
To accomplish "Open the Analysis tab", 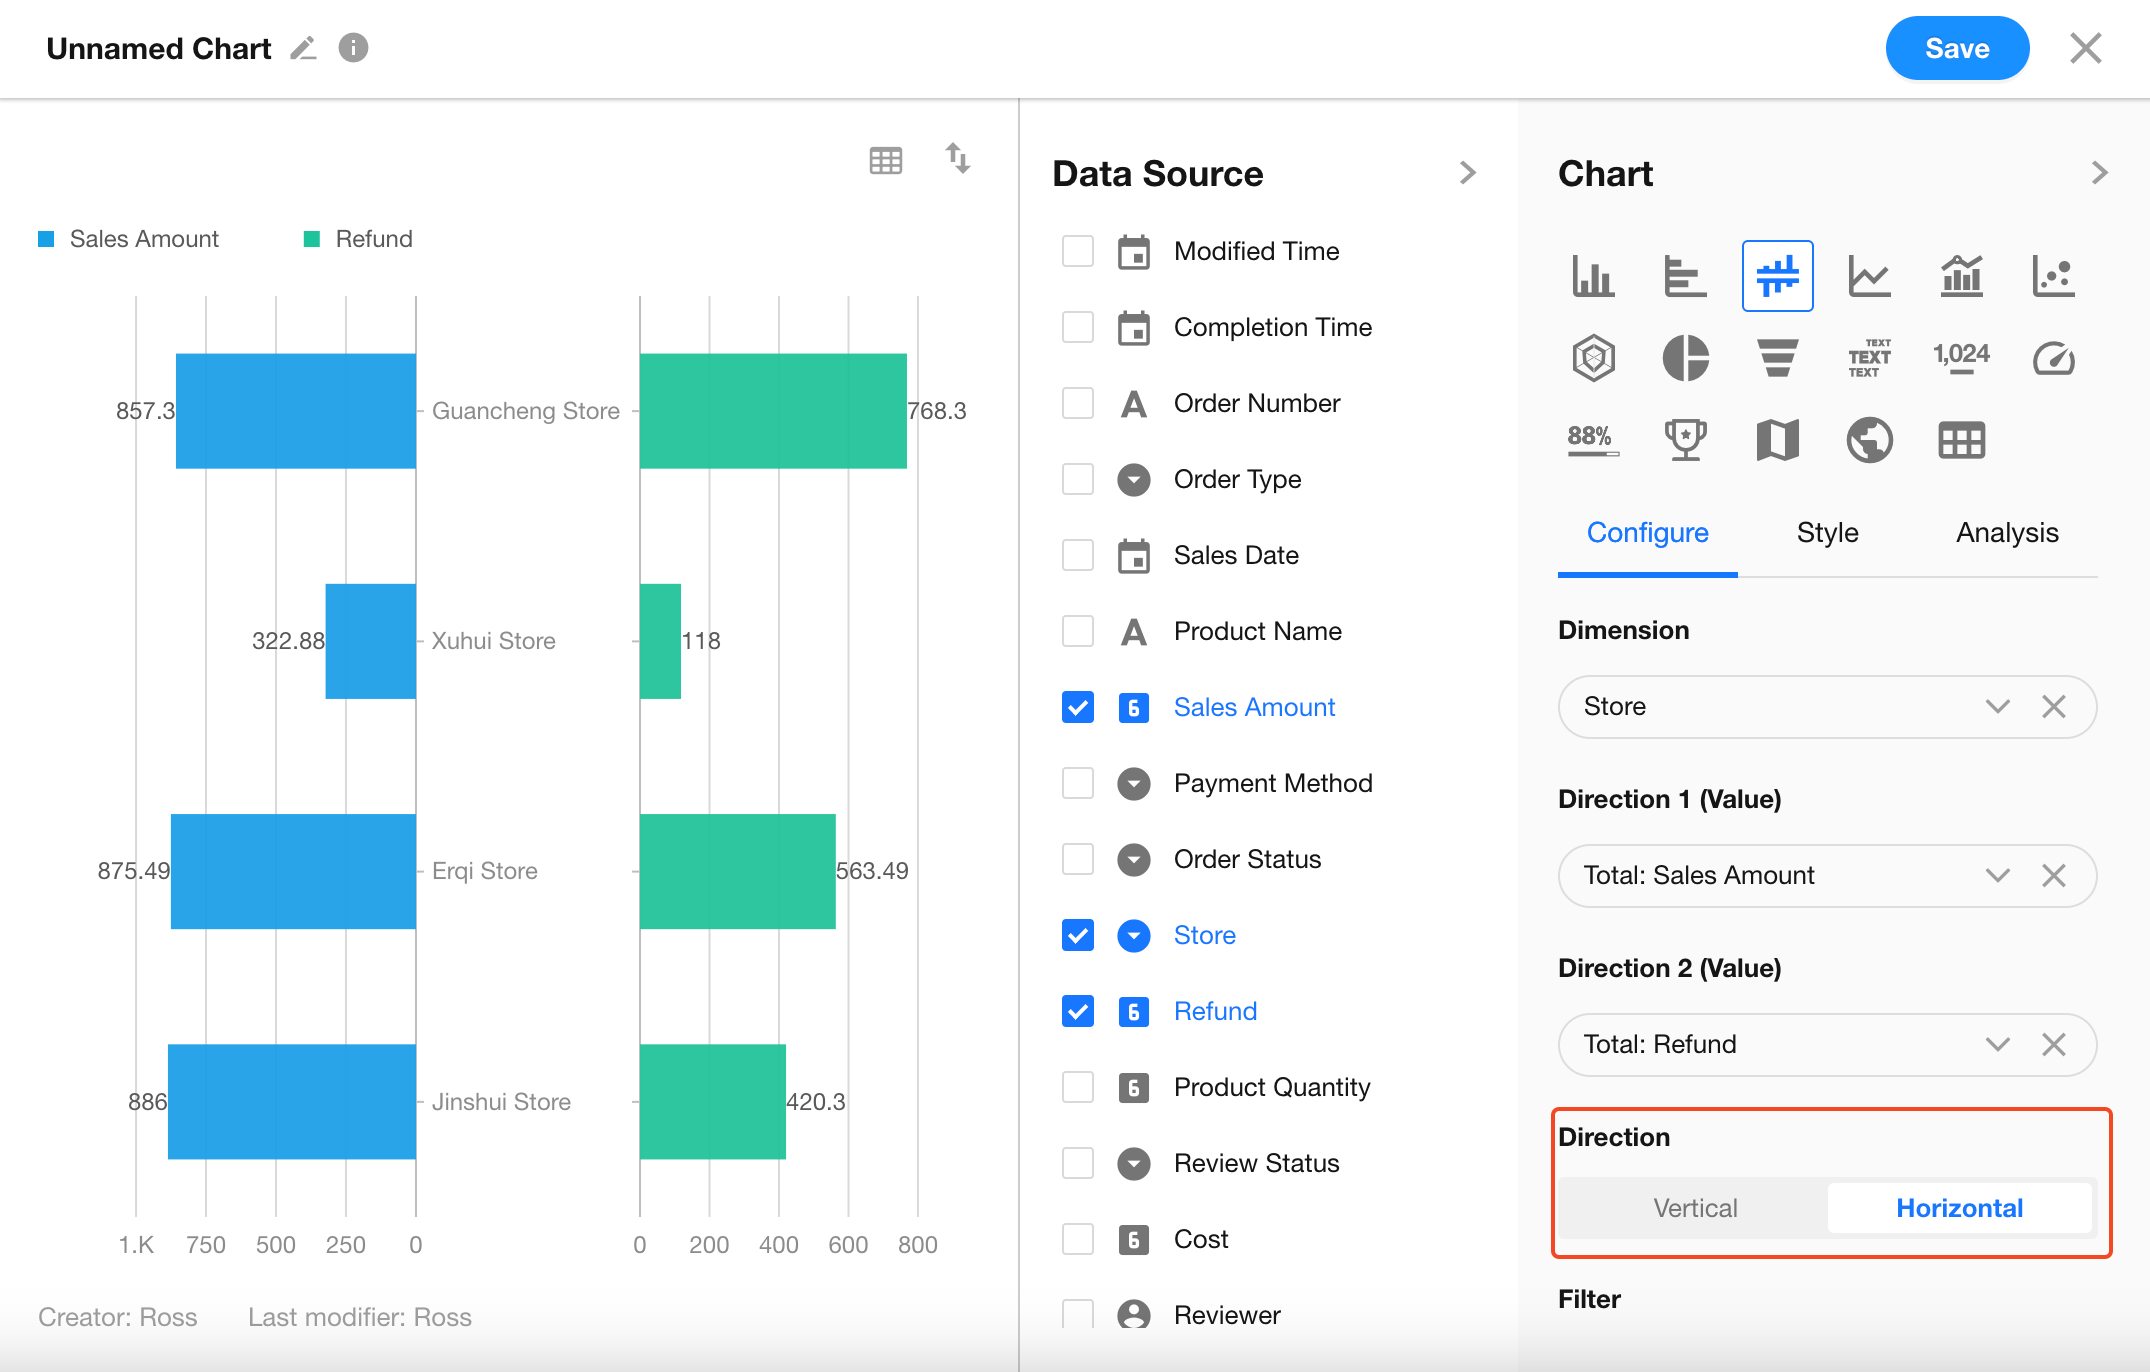I will pos(2006,533).
